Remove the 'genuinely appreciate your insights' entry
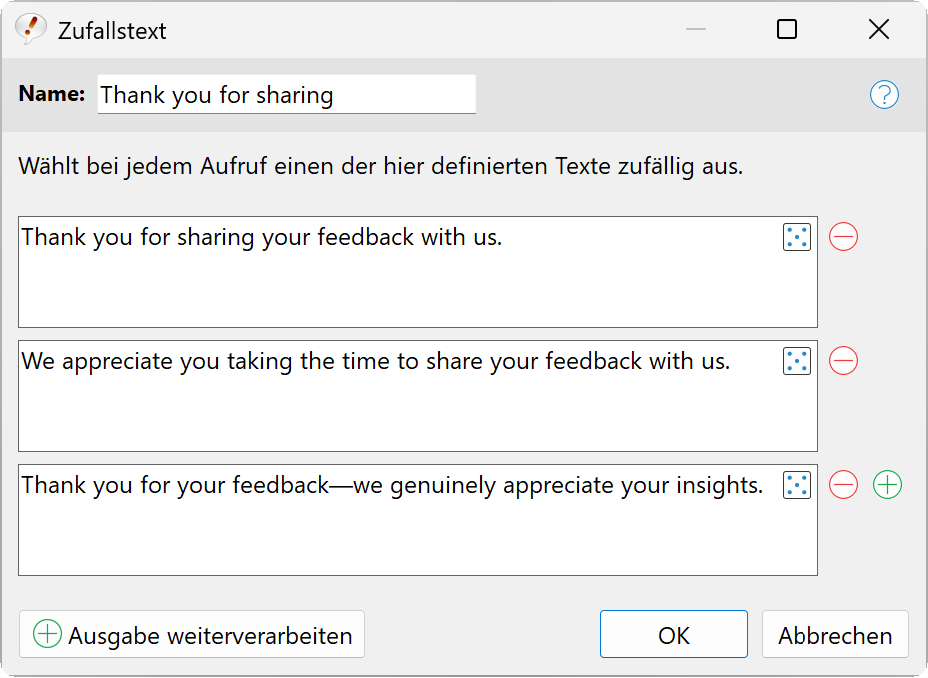 click(x=843, y=485)
